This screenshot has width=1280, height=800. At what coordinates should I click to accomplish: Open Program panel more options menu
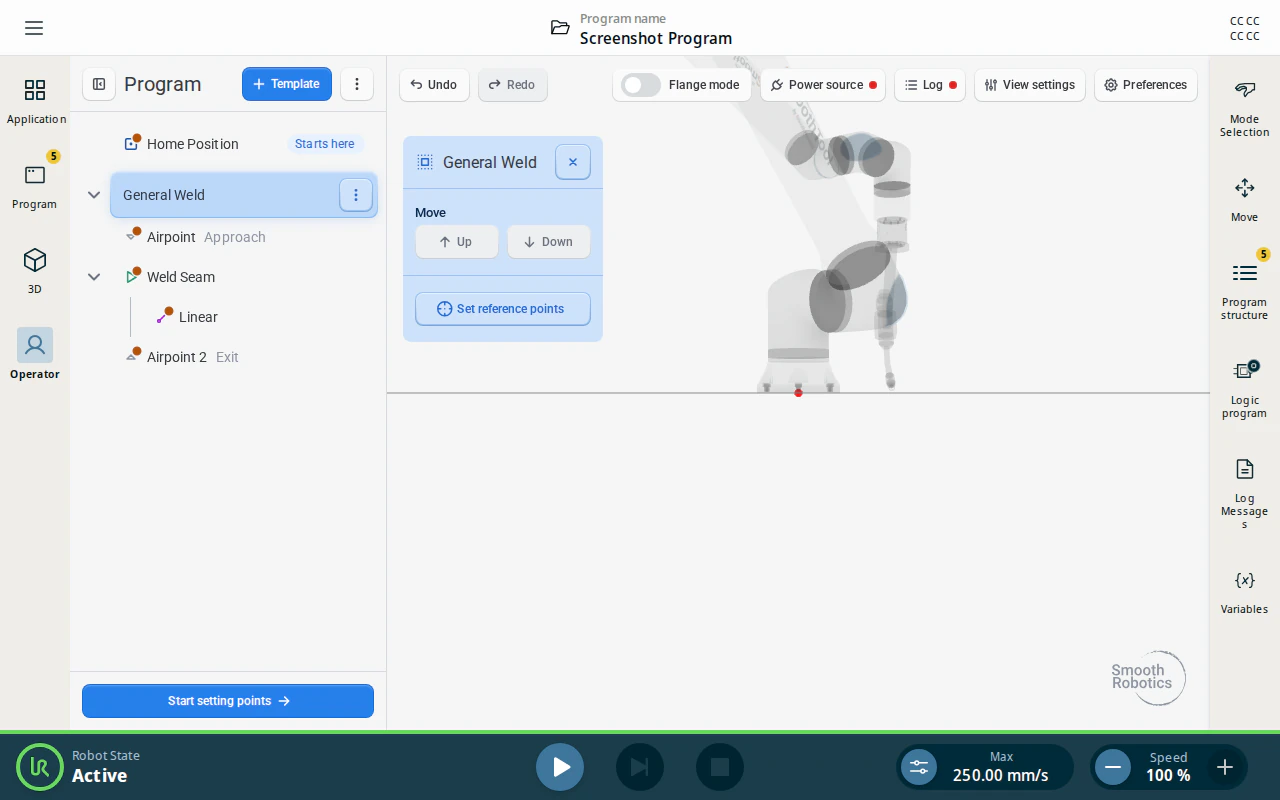tap(357, 84)
